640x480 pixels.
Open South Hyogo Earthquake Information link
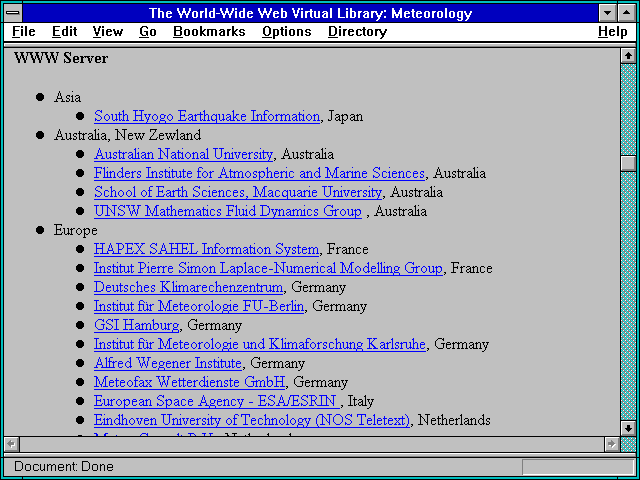(x=207, y=116)
